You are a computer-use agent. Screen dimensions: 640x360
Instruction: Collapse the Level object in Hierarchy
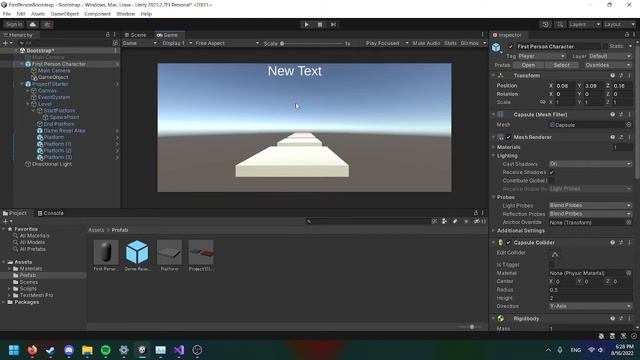28,104
